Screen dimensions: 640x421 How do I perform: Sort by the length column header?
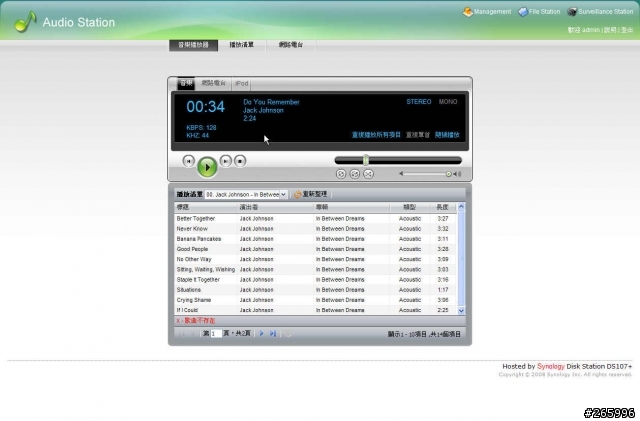click(x=443, y=207)
